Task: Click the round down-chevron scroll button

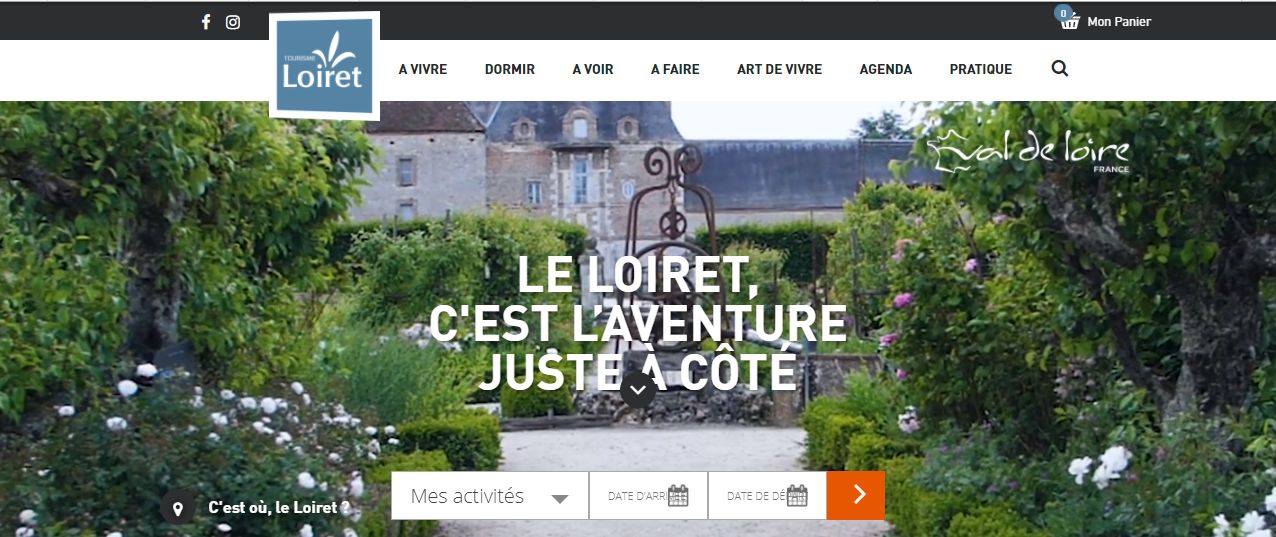Action: (638, 390)
